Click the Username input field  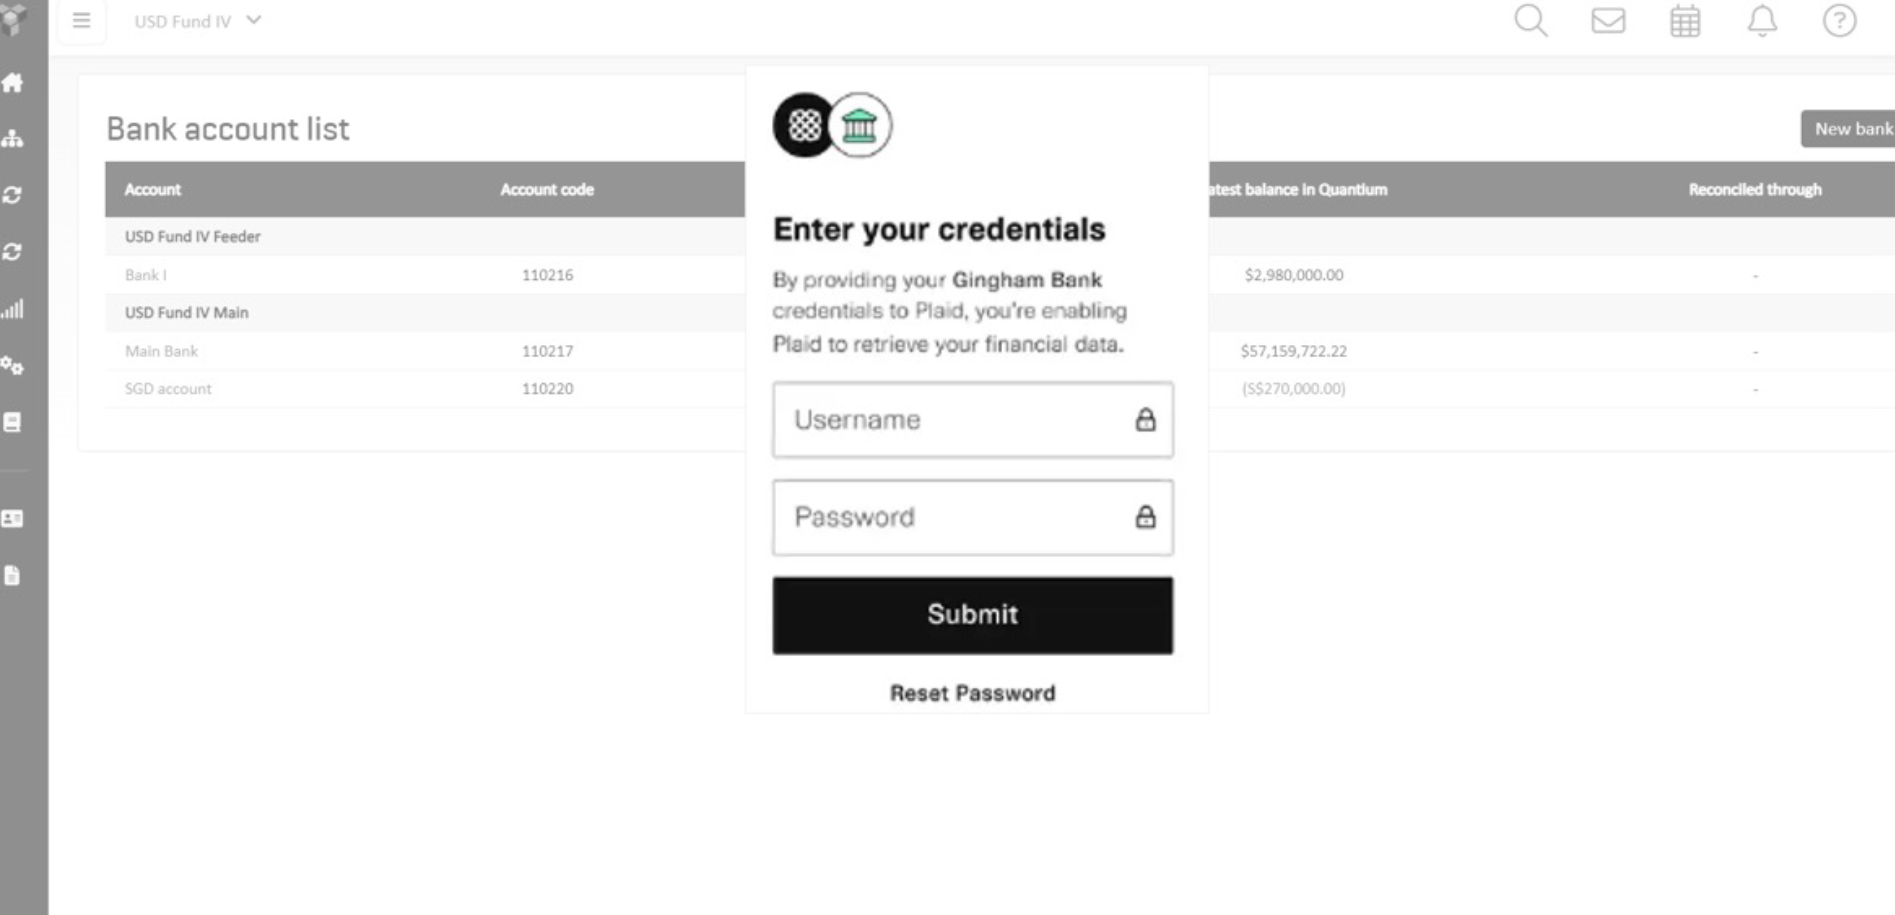pyautogui.click(x=960, y=420)
